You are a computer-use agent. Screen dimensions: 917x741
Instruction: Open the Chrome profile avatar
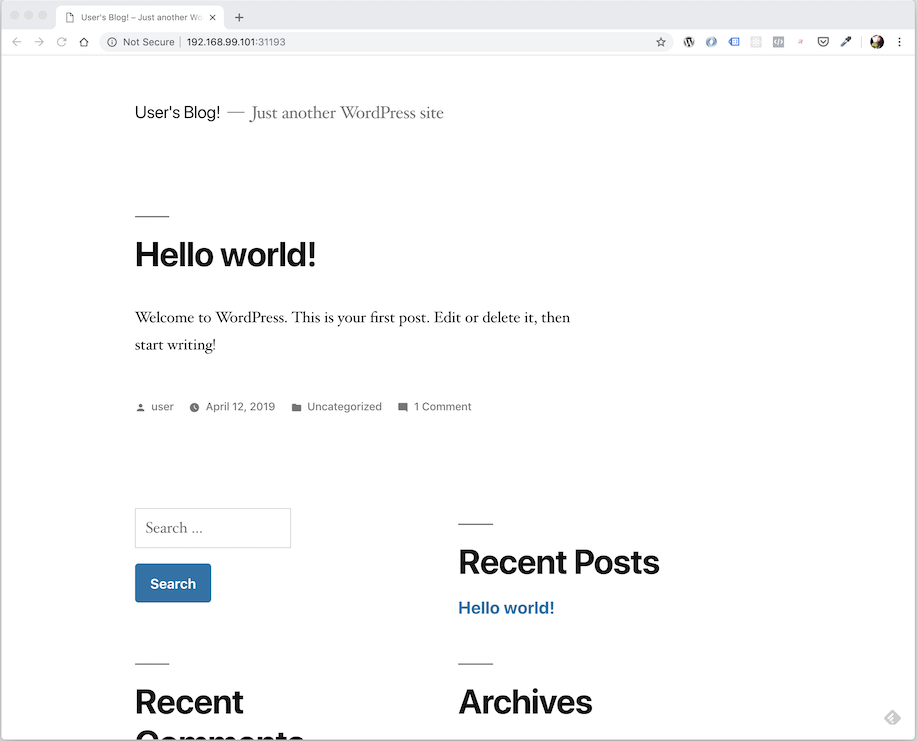tap(877, 42)
